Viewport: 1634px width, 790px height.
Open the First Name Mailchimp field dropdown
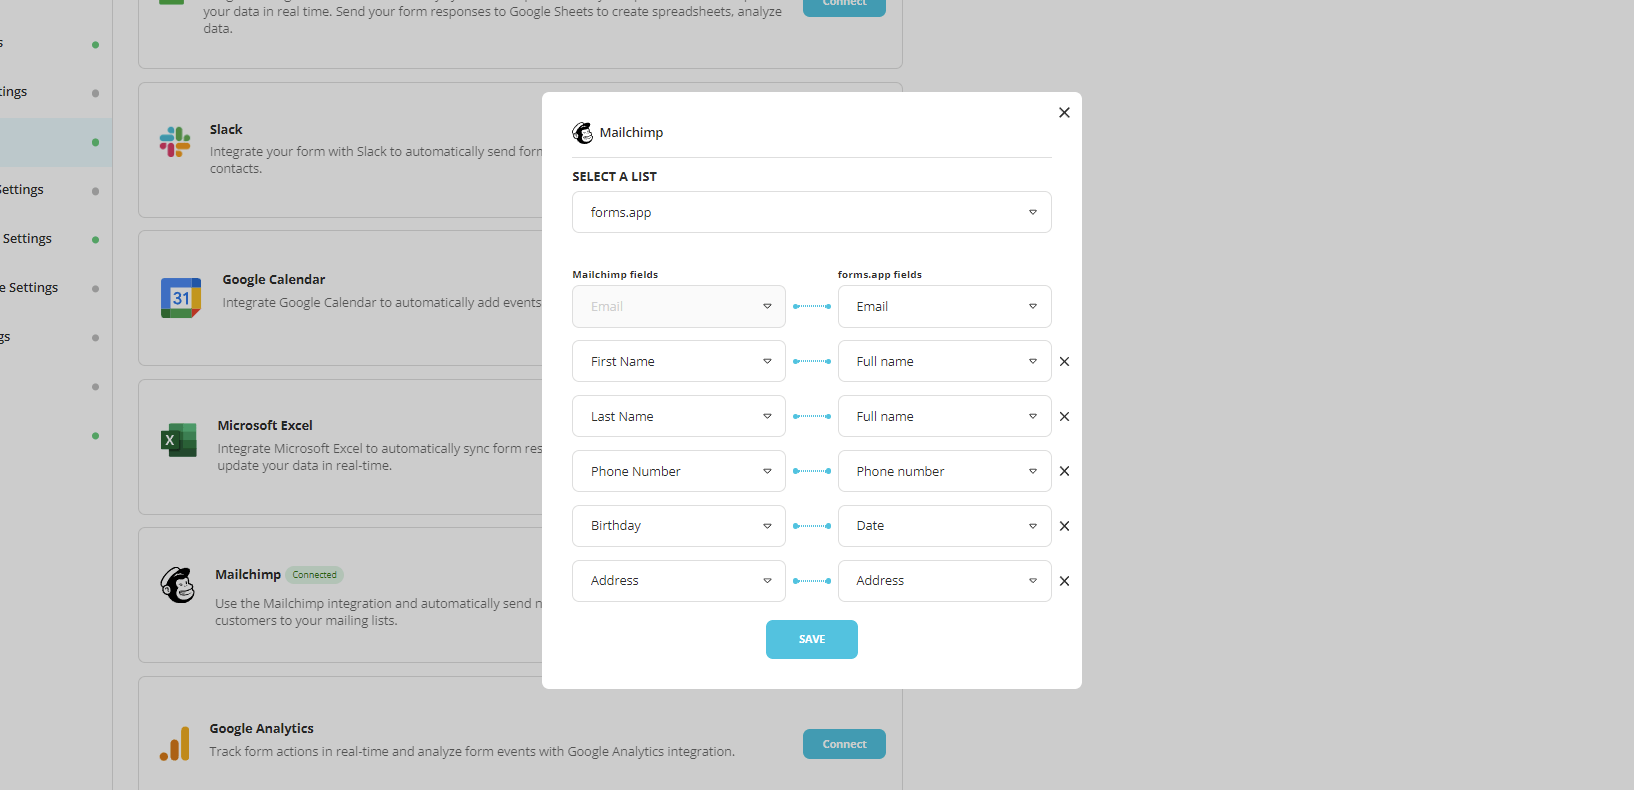click(678, 361)
